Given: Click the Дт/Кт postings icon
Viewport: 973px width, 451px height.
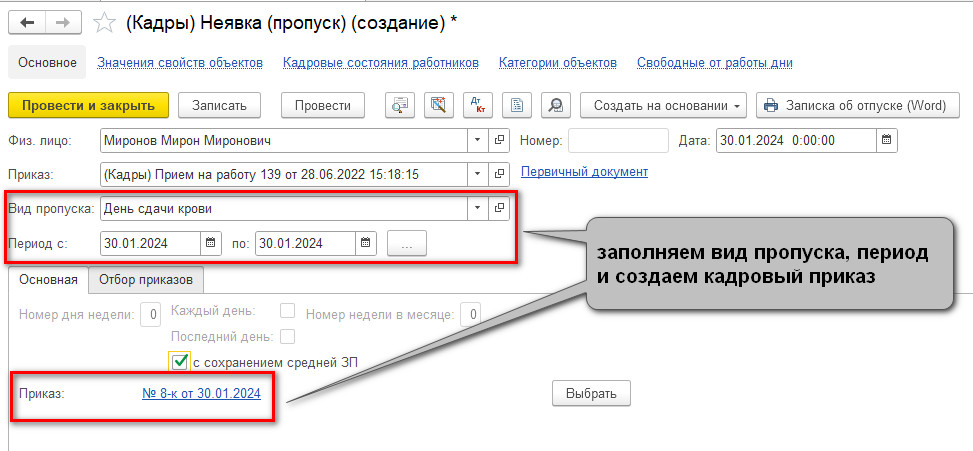Looking at the screenshot, I should pyautogui.click(x=476, y=105).
